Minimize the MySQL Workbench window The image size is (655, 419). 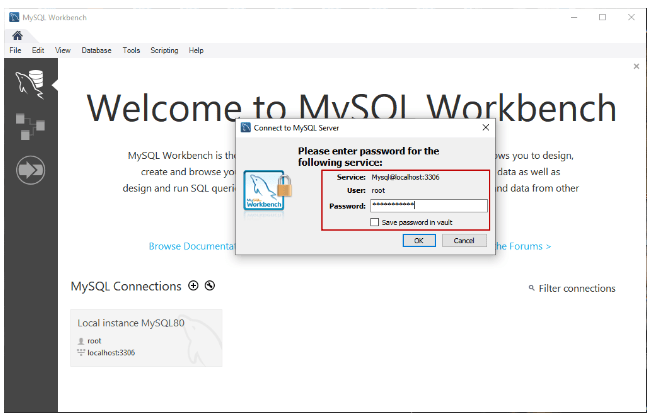(x=574, y=17)
